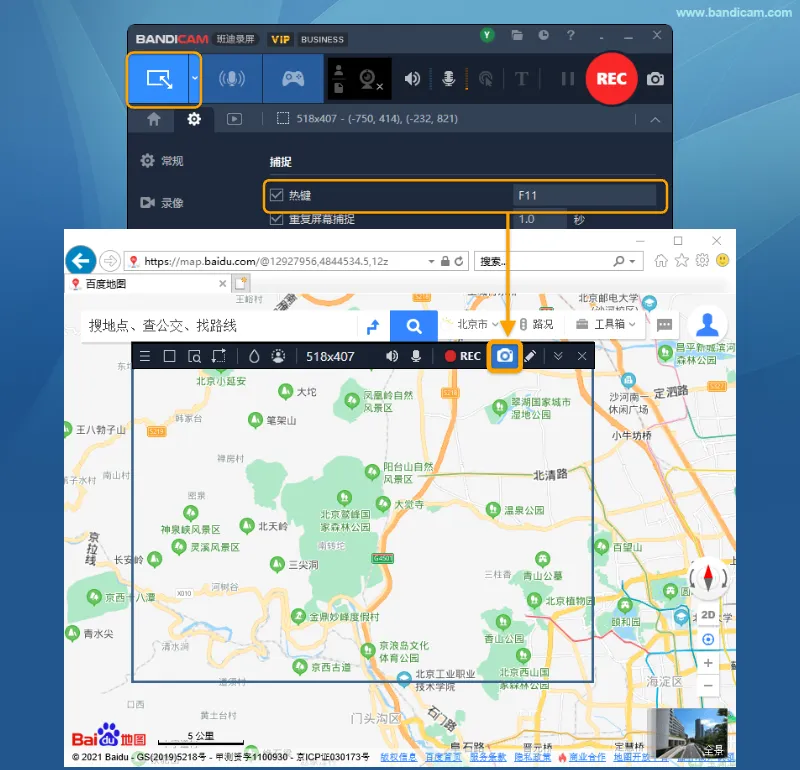
Task: Take screenshot with Bandicam main camera icon
Action: tap(655, 79)
